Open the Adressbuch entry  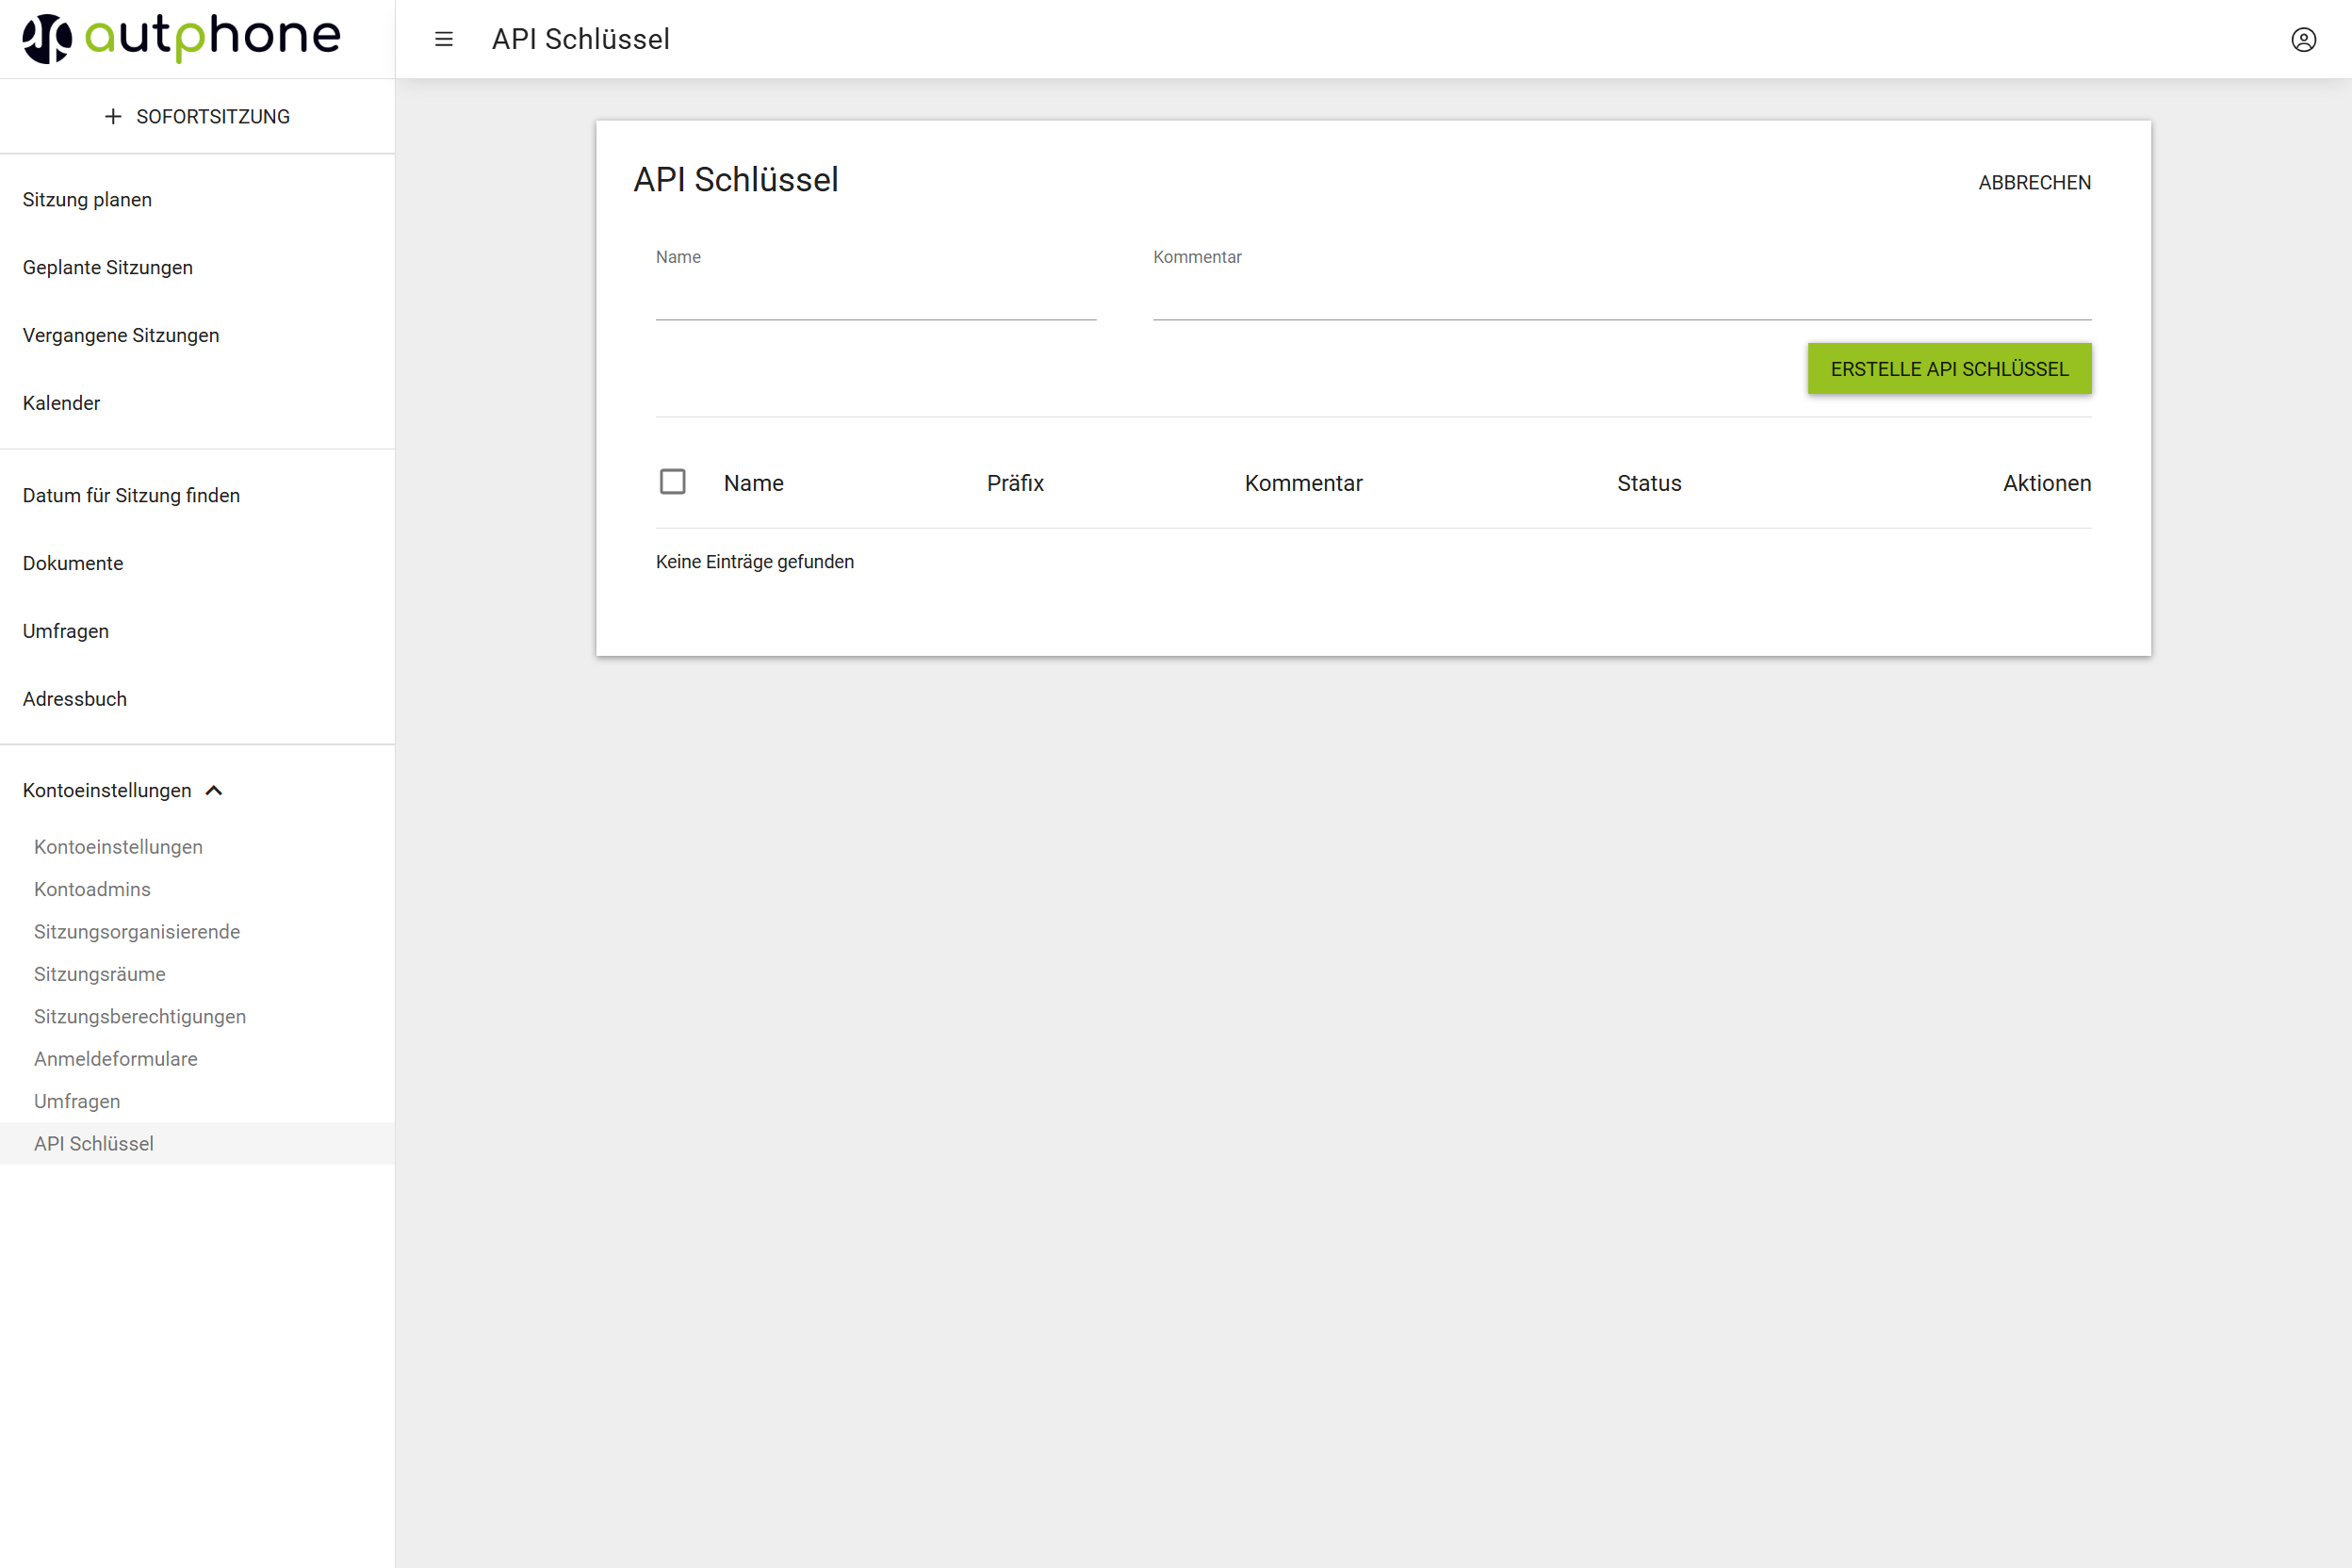coord(75,699)
